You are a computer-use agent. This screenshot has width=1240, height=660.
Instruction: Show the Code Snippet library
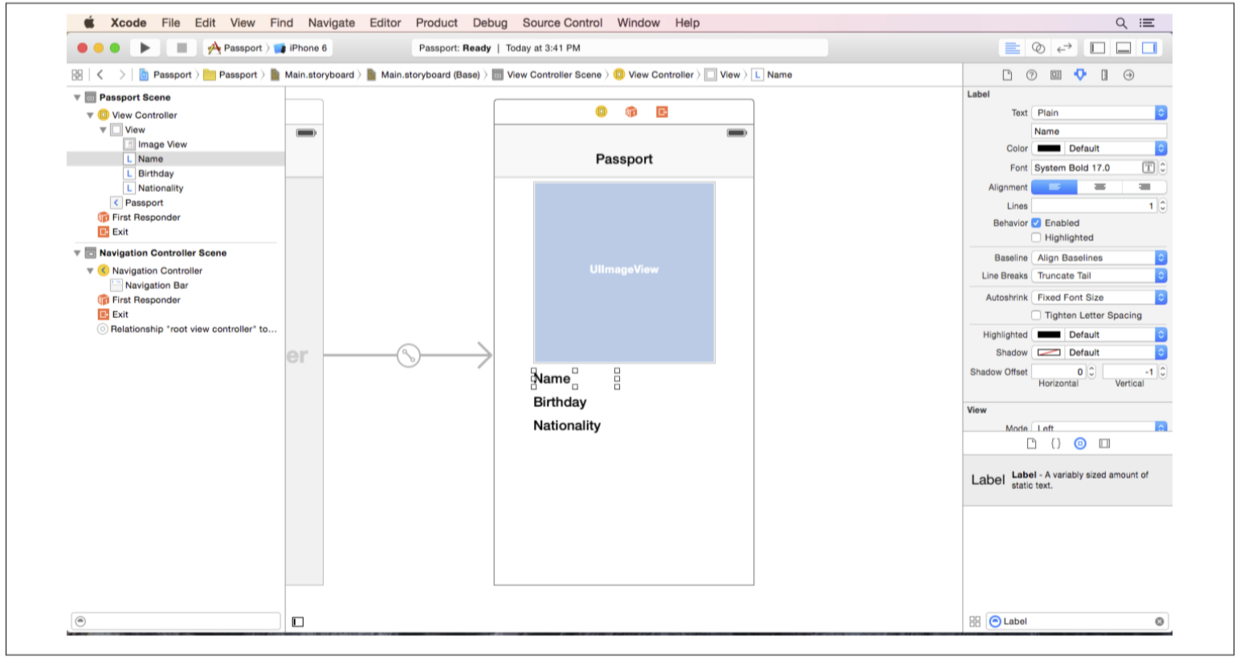[1055, 443]
